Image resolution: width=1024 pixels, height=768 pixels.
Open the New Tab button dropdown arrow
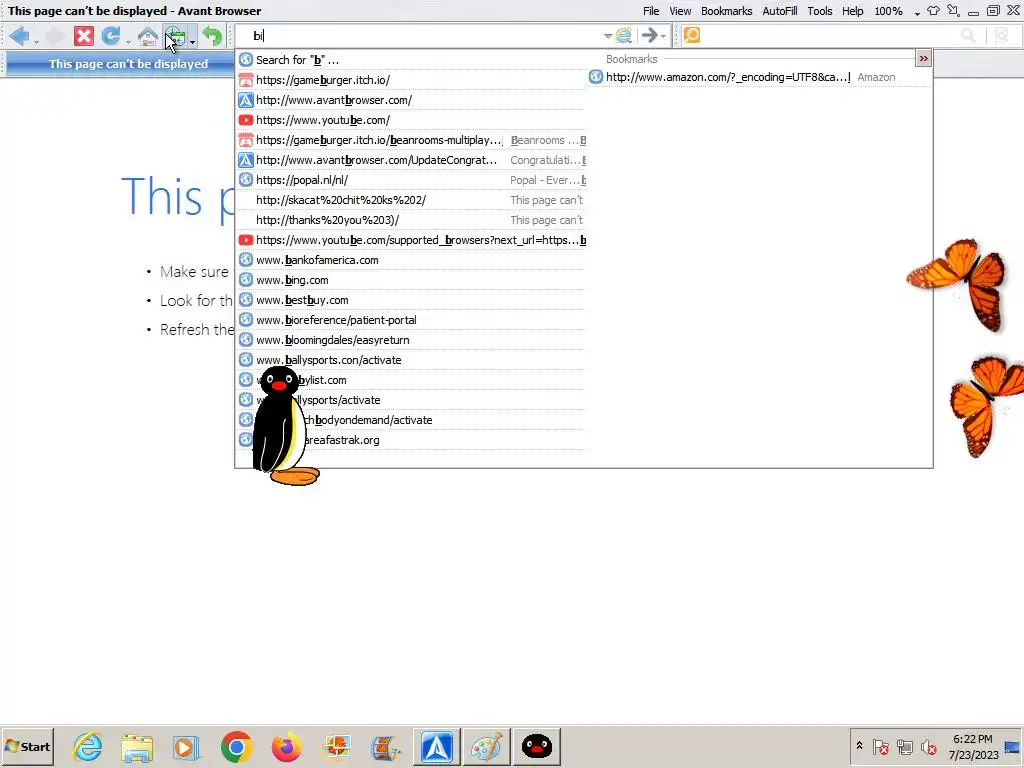coord(193,42)
